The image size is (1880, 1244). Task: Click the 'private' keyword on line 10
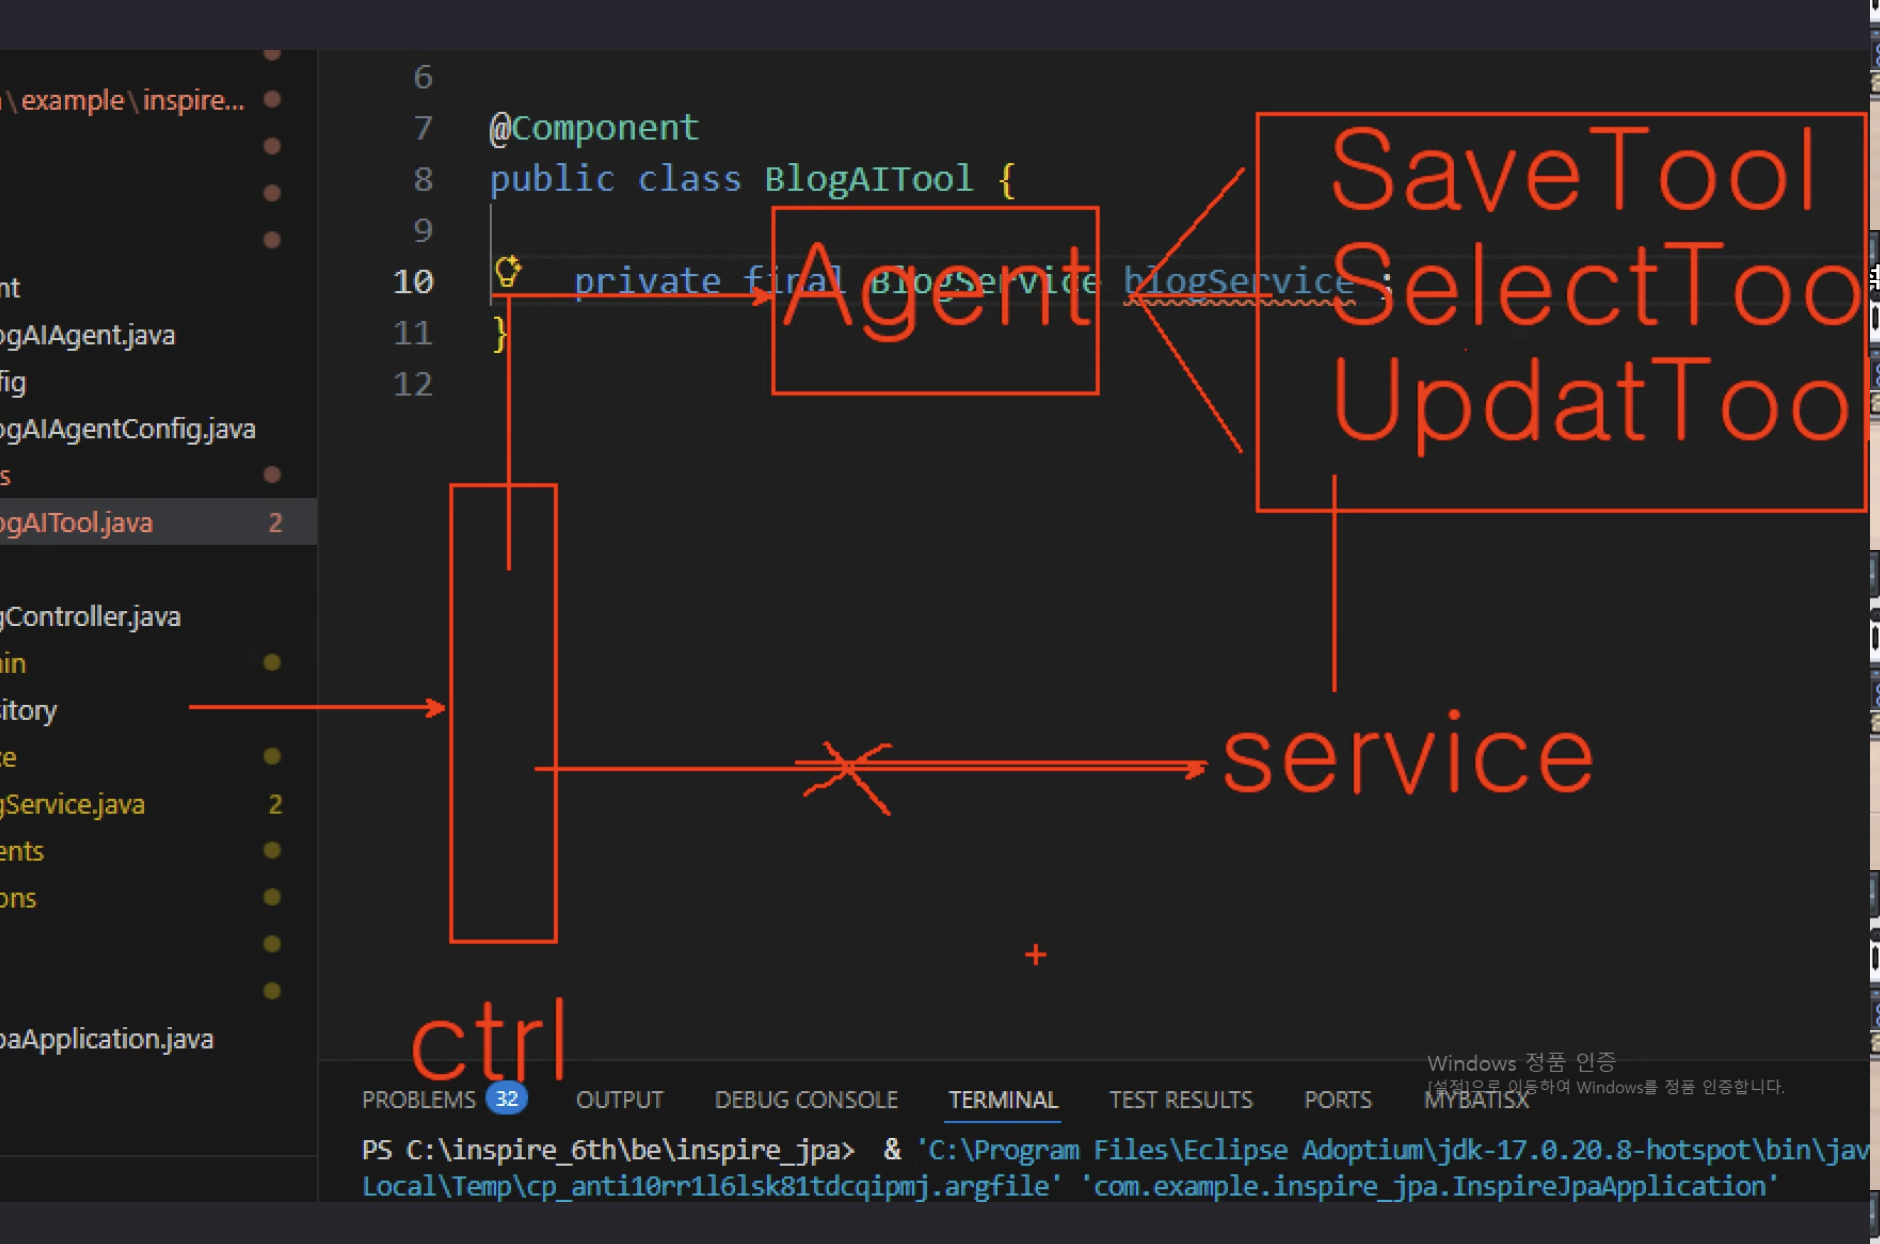coord(647,282)
